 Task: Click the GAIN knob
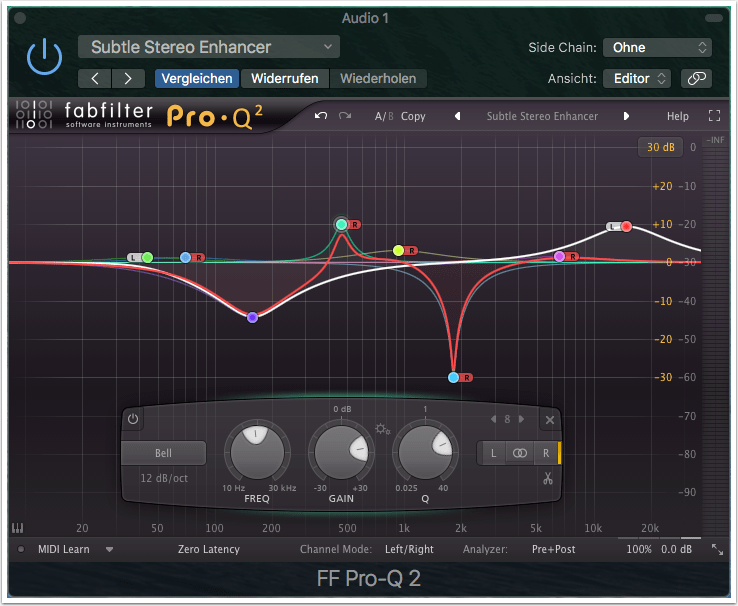coord(341,452)
